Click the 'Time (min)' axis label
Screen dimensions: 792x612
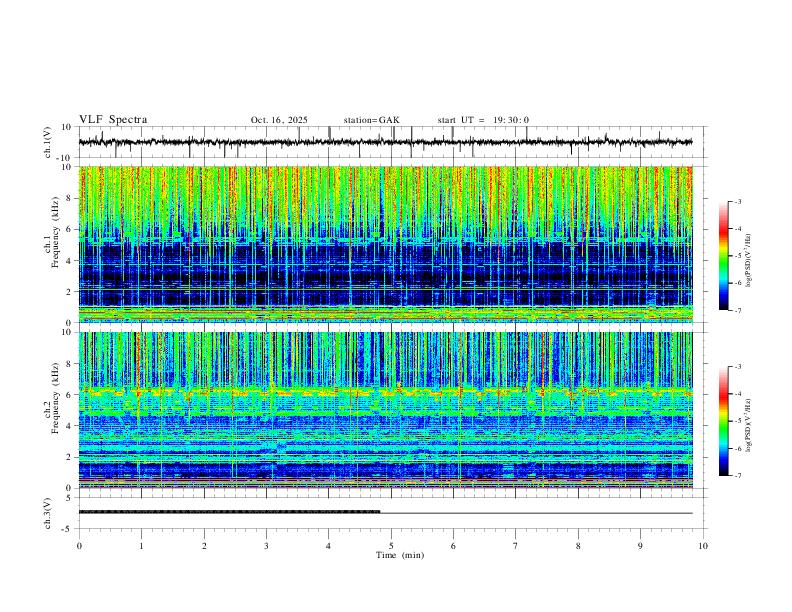(x=400, y=555)
